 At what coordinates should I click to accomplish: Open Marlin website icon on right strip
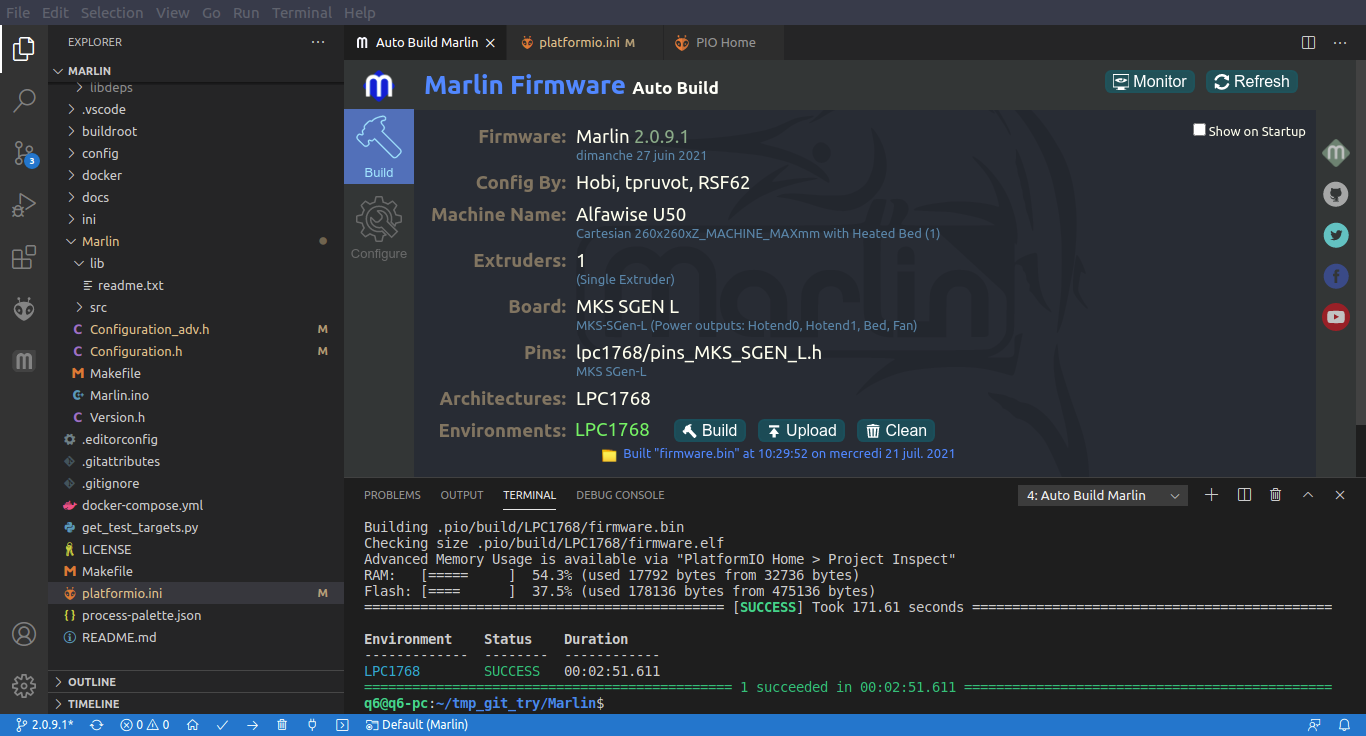(1336, 154)
